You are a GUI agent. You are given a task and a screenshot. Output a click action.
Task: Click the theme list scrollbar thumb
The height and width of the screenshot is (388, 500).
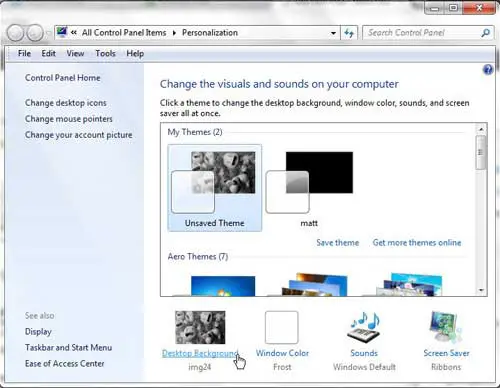[481, 153]
